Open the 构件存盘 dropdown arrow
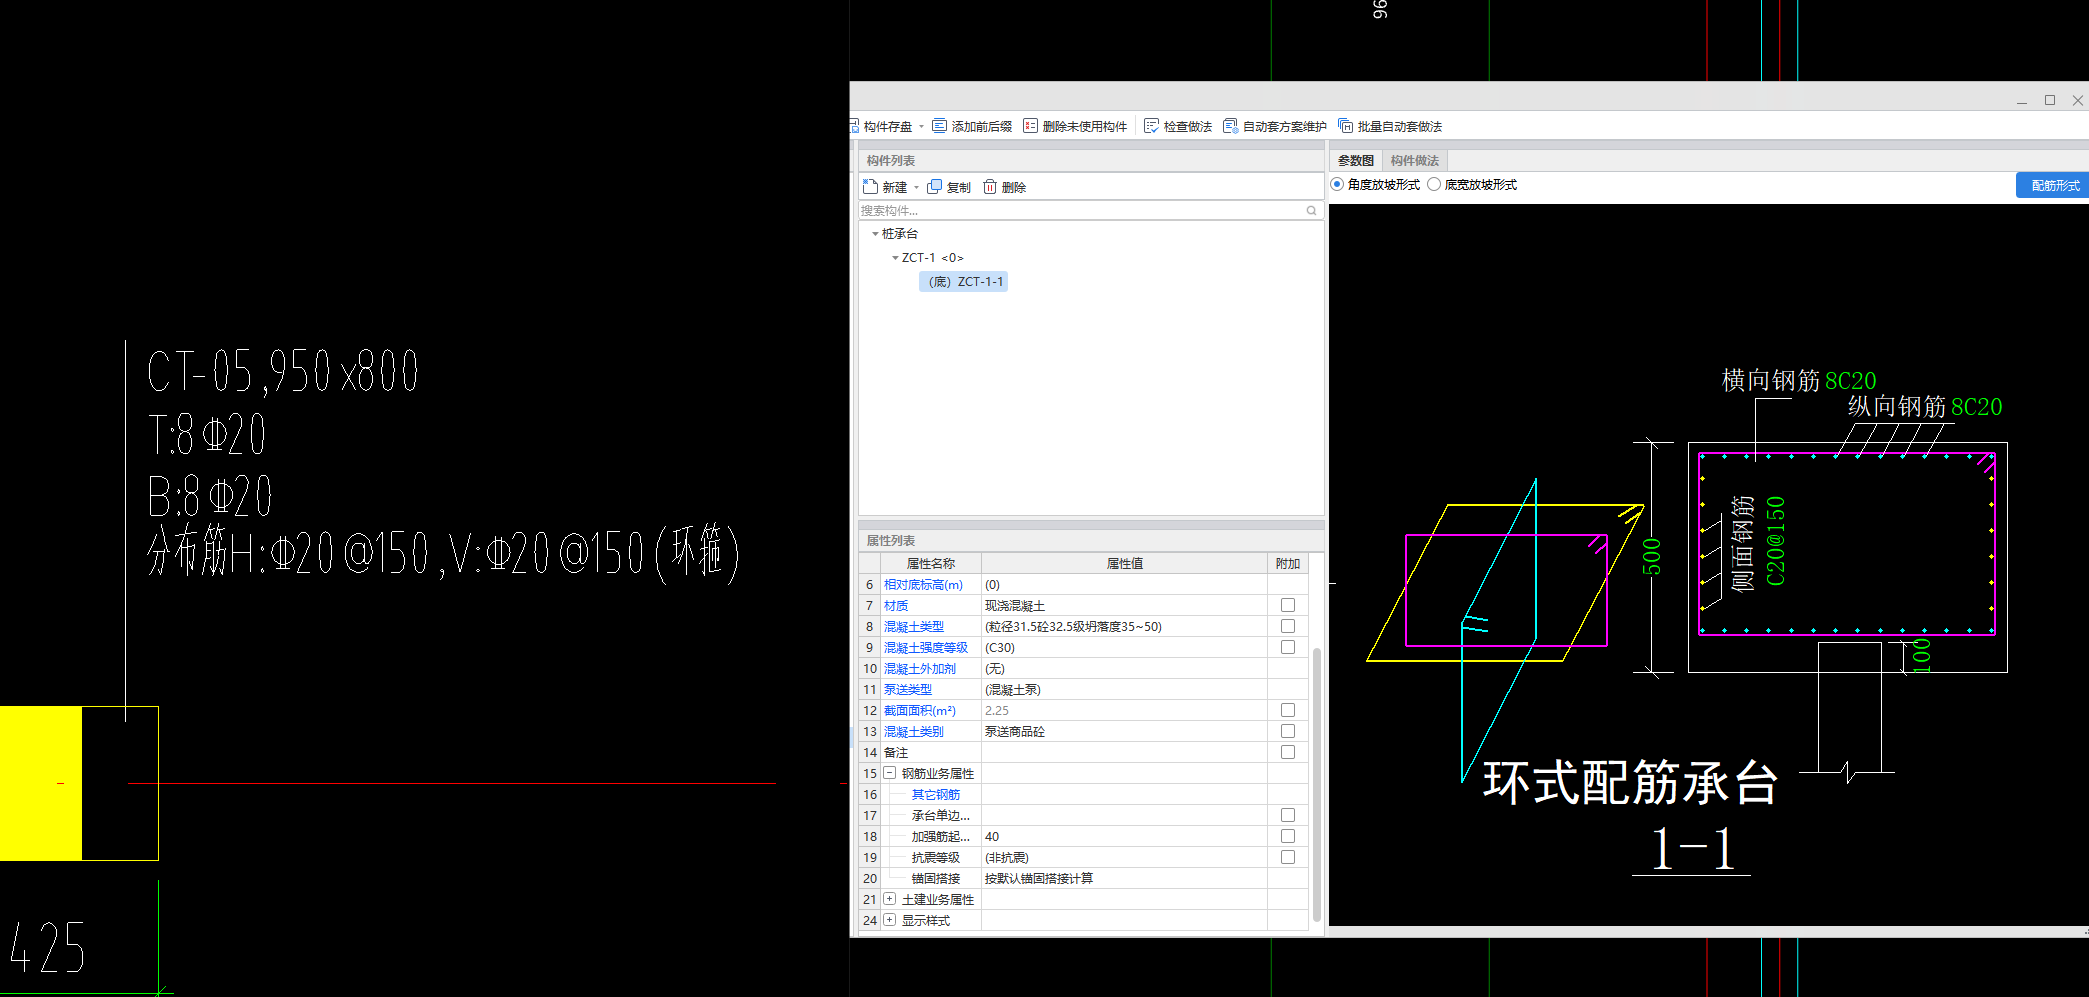Image resolution: width=2089 pixels, height=997 pixels. [921, 127]
